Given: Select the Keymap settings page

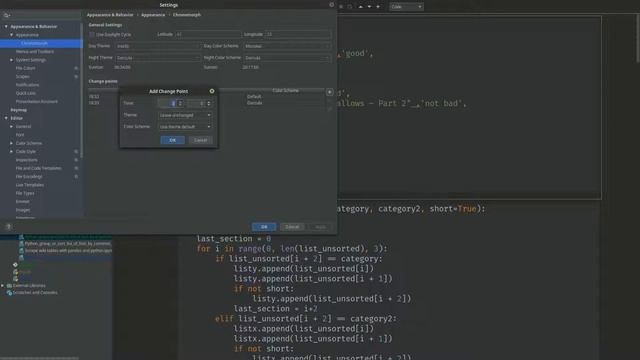Looking at the screenshot, I should 18,110.
